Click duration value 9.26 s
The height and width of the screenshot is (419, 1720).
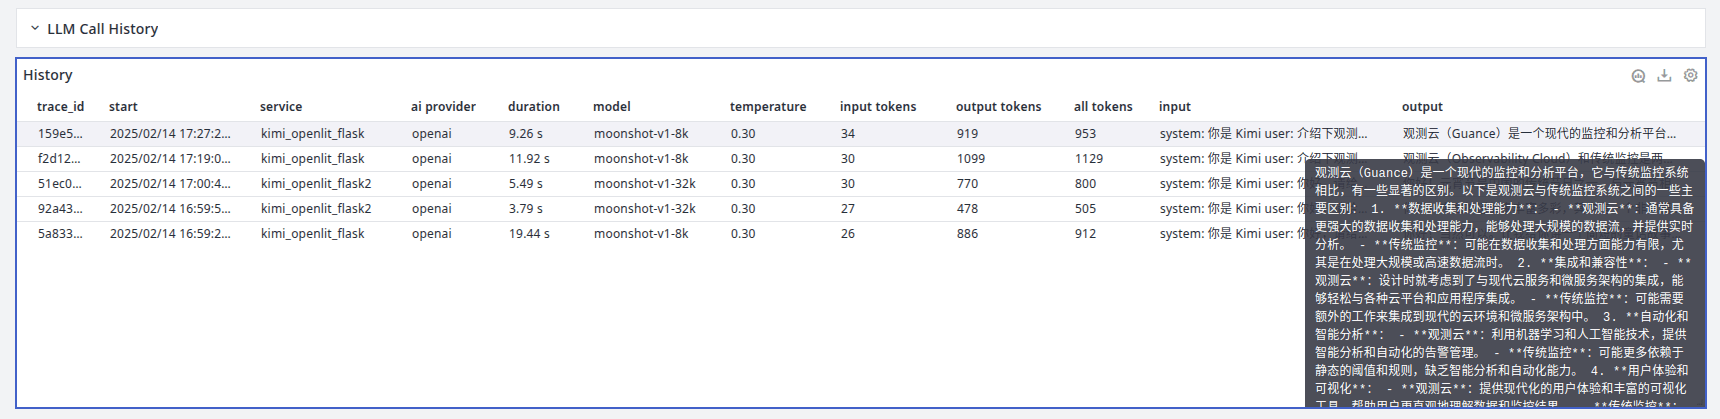526,134
